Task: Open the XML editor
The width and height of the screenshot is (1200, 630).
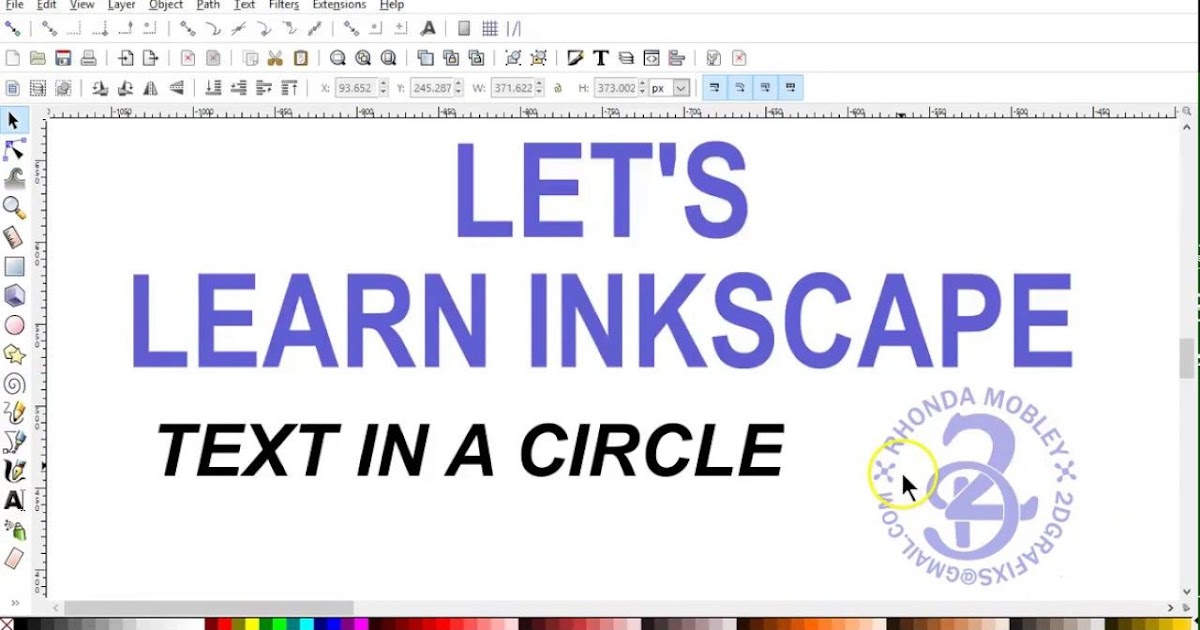Action: [x=651, y=58]
